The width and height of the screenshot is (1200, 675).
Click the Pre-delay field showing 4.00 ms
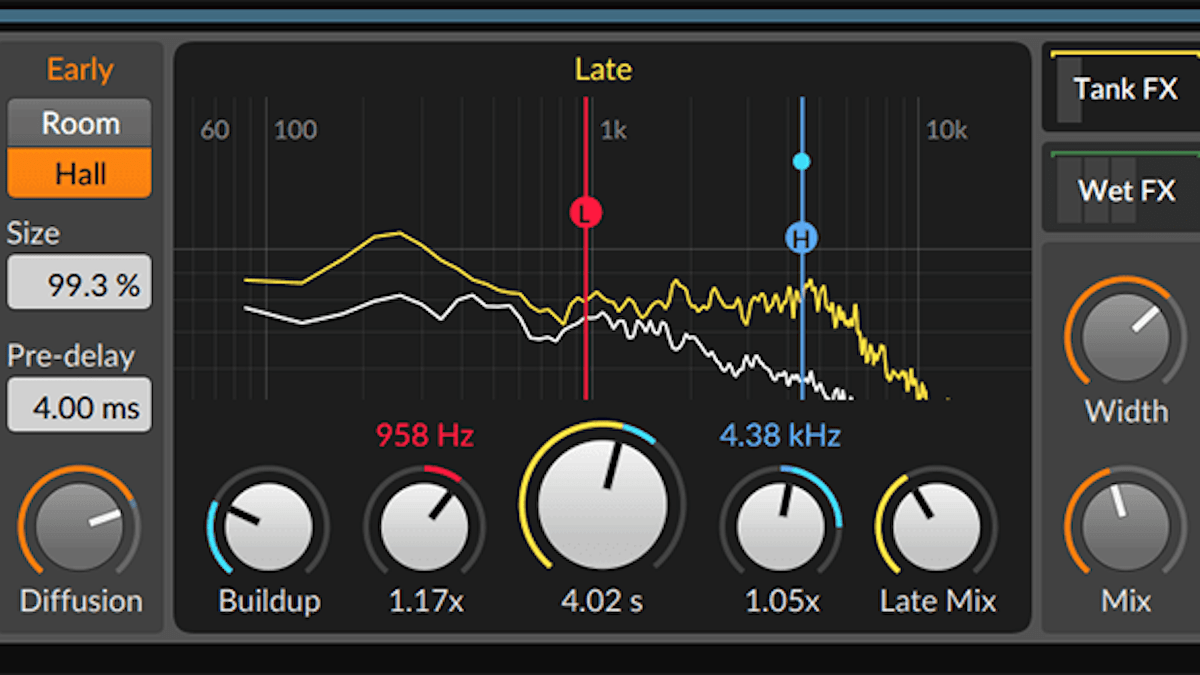tap(80, 407)
